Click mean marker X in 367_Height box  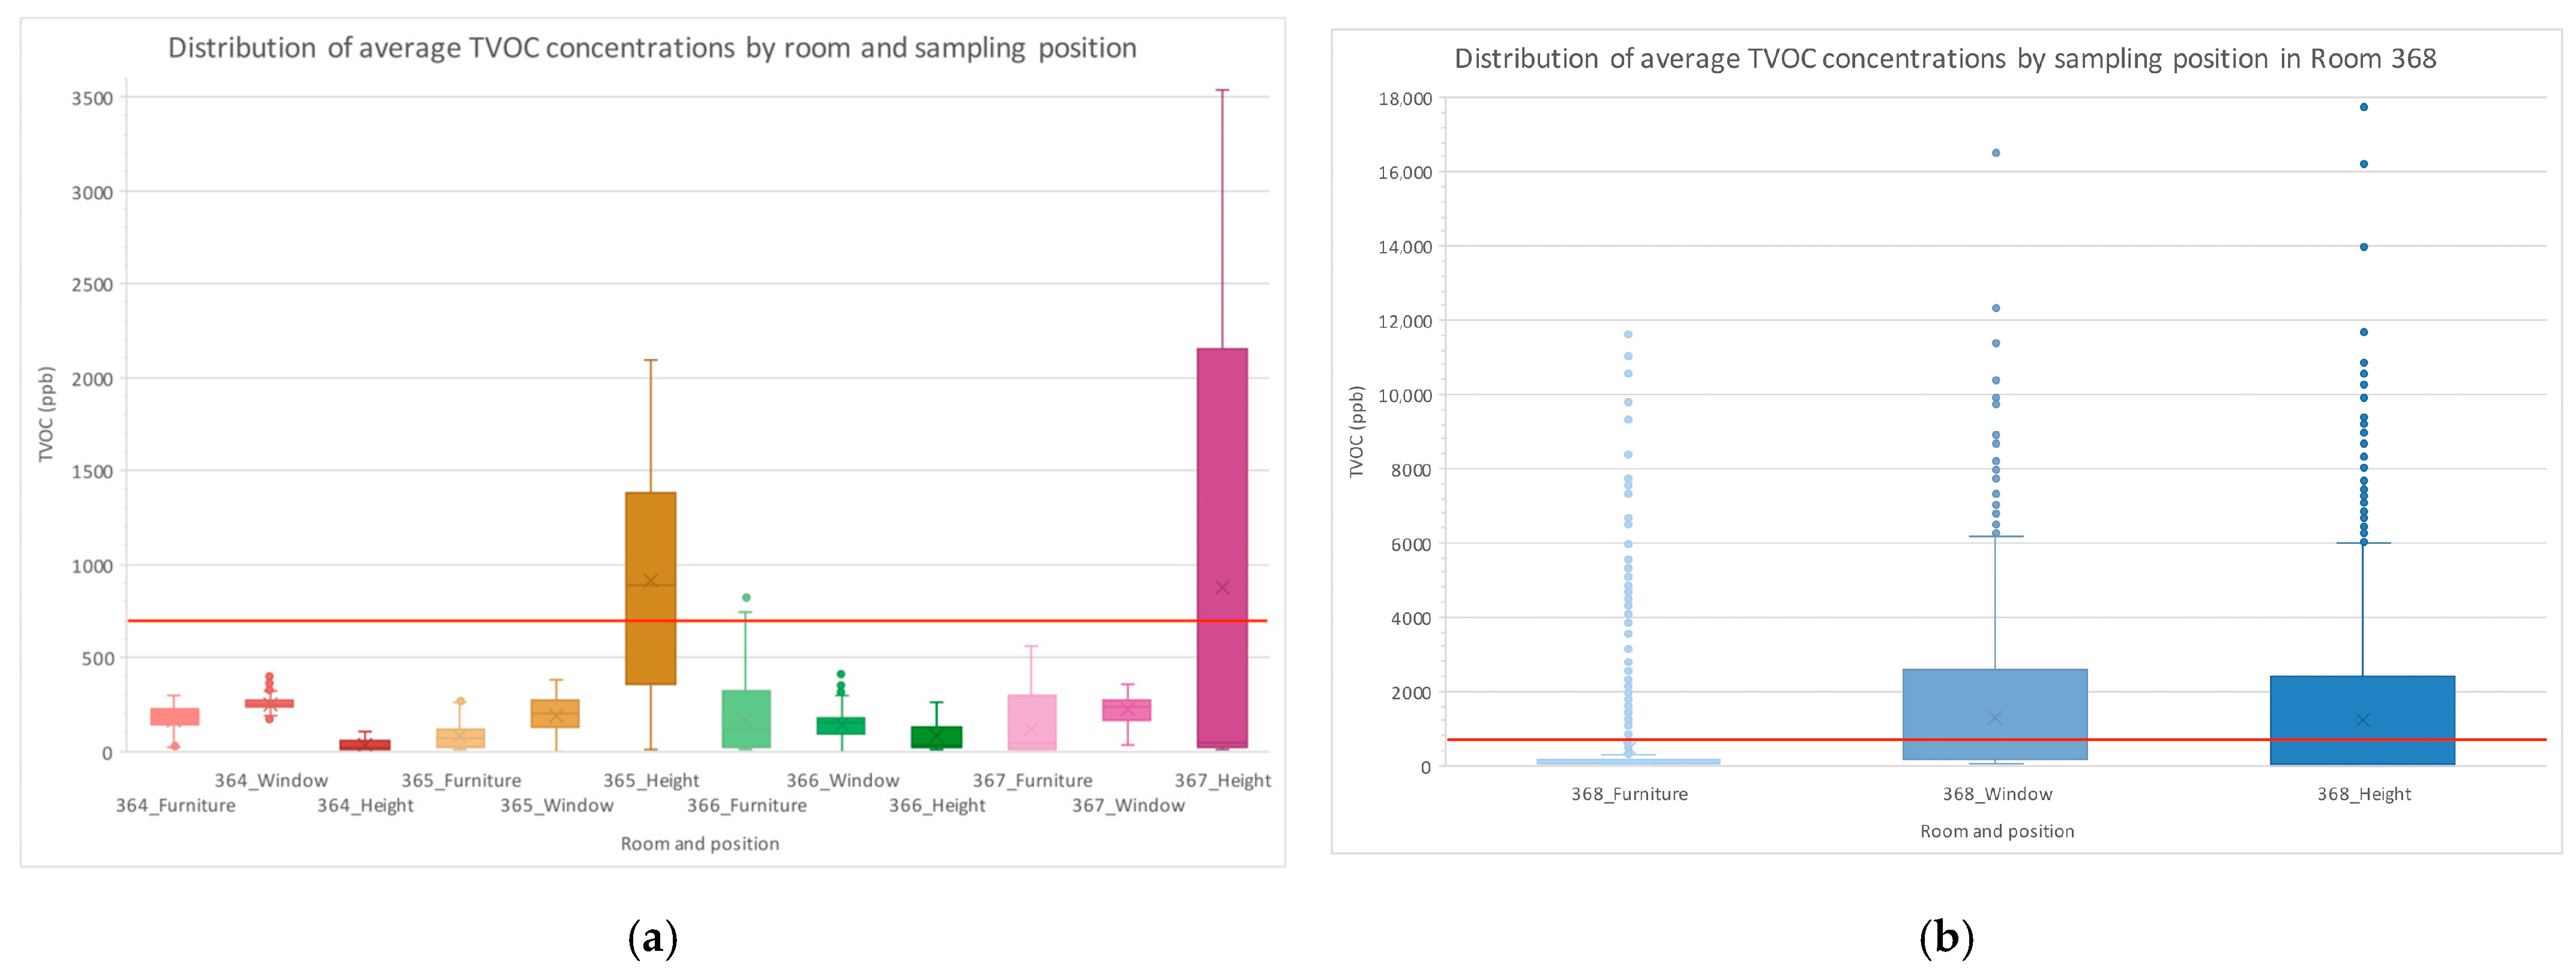[x=1222, y=588]
